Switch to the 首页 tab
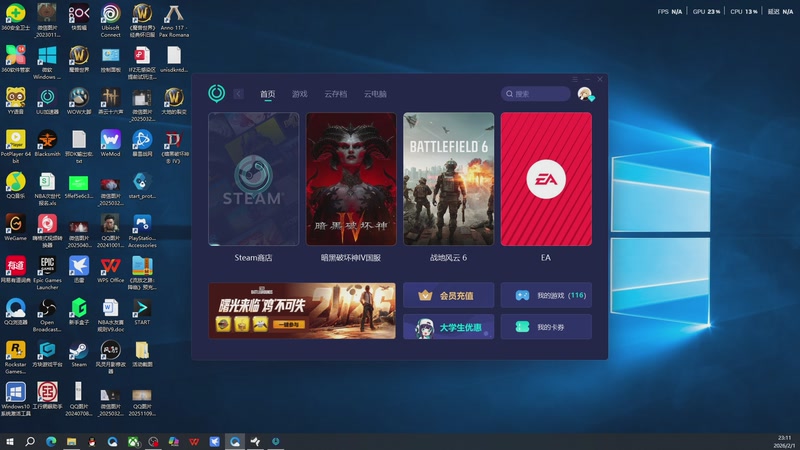 (x=267, y=94)
